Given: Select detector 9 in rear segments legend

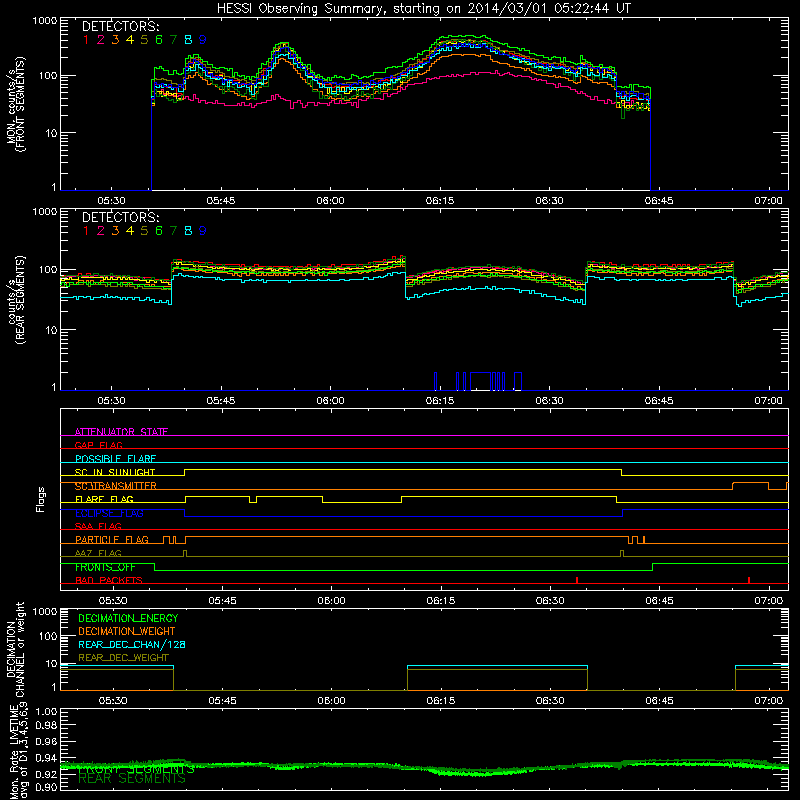Looking at the screenshot, I should coord(203,231).
